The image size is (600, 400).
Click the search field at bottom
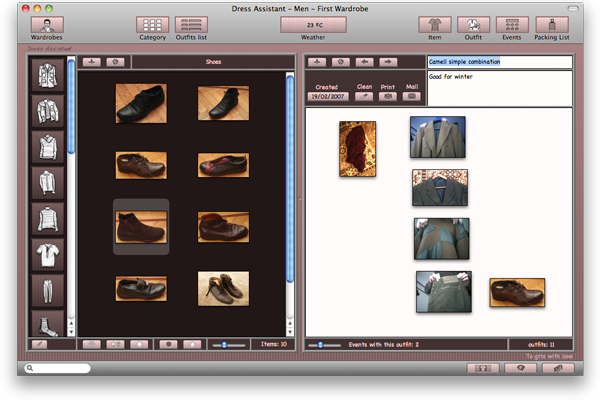[x=60, y=369]
